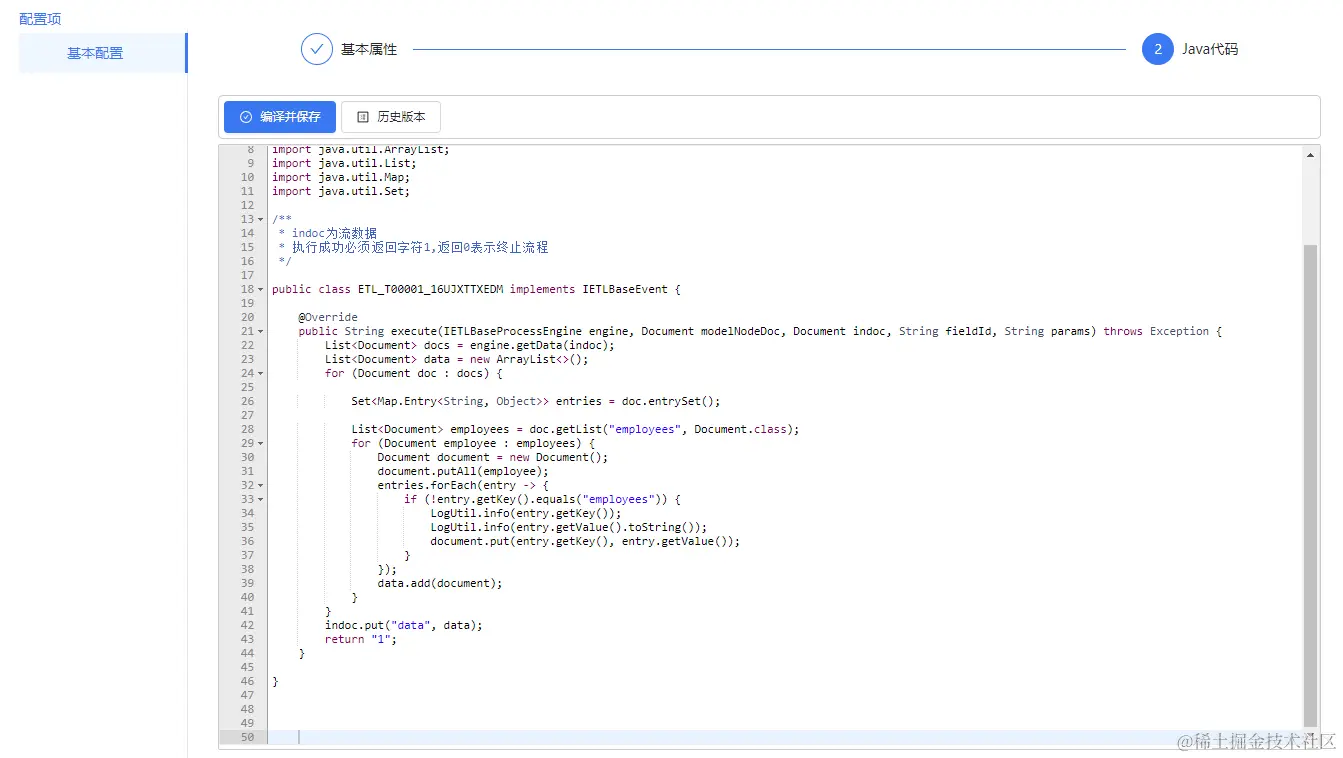Click the check-circle icon on 编译并保存

(x=246, y=117)
